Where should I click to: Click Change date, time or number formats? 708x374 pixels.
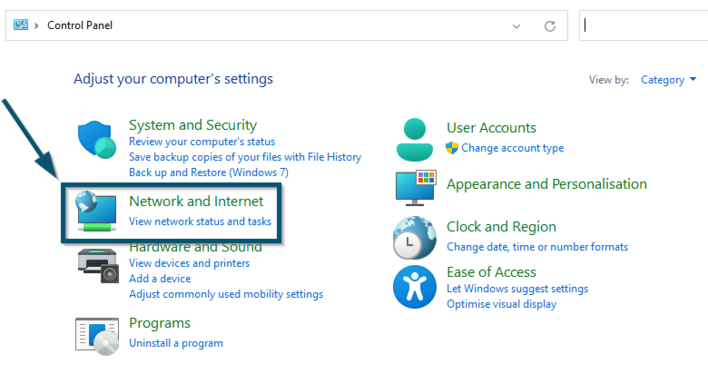537,247
